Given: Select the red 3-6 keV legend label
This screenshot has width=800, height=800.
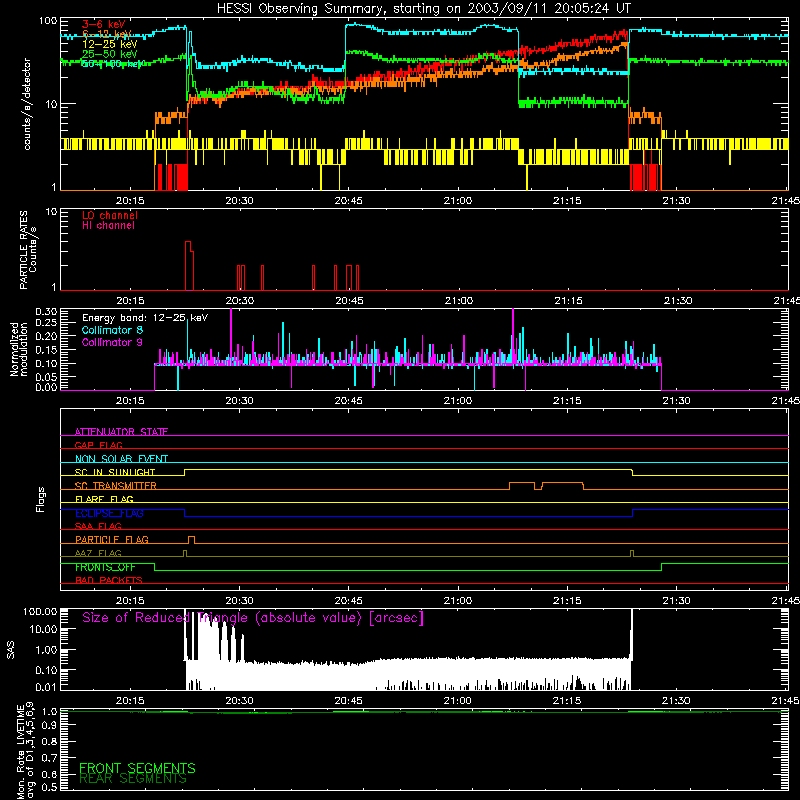Looking at the screenshot, I should [x=103, y=24].
